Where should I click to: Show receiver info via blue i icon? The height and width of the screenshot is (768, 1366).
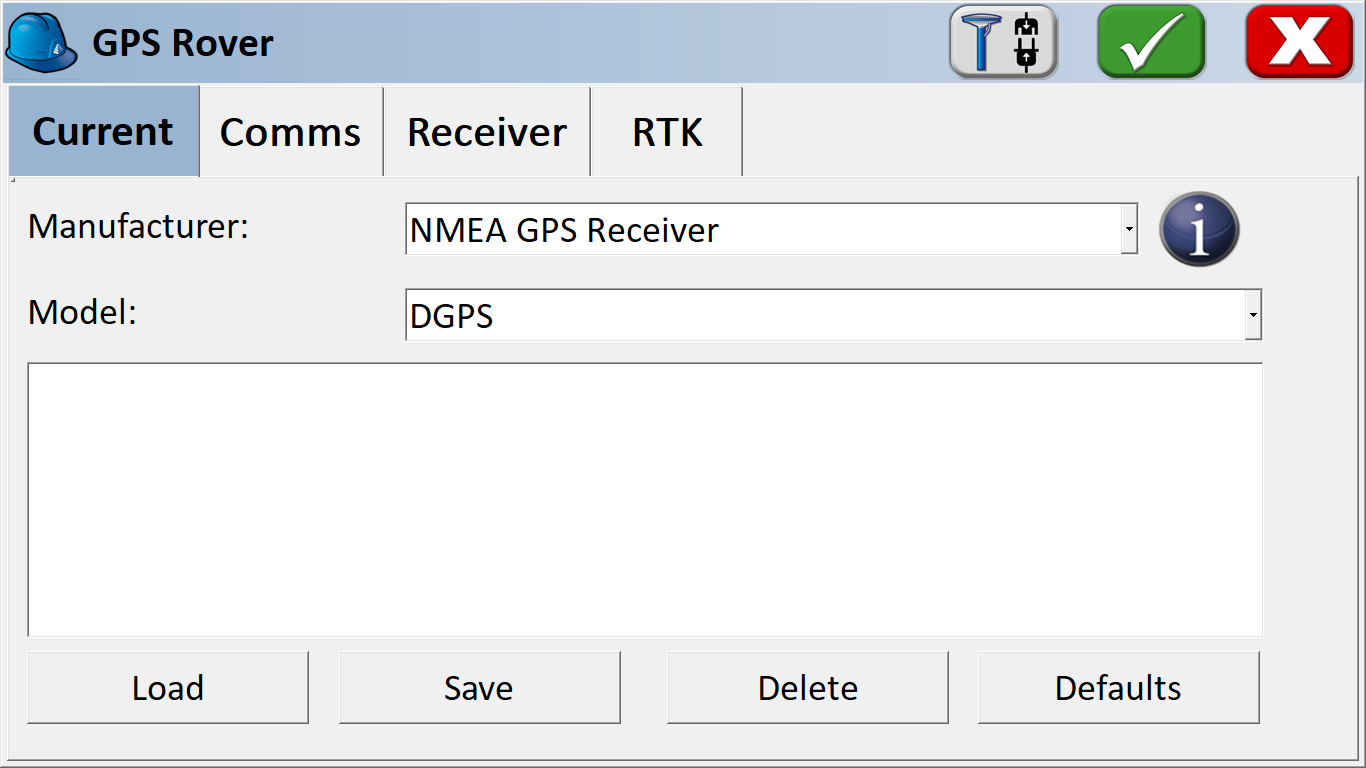(1199, 229)
